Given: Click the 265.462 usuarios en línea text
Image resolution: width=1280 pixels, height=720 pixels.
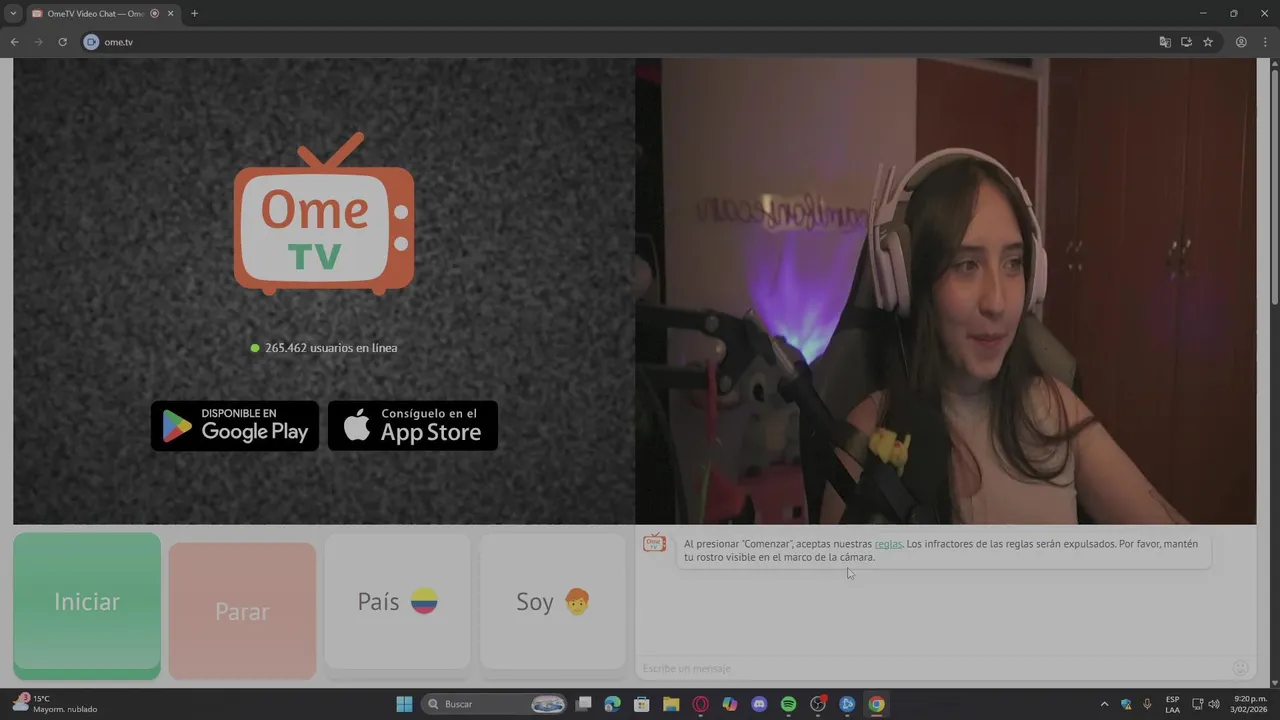Looking at the screenshot, I should pos(331,348).
